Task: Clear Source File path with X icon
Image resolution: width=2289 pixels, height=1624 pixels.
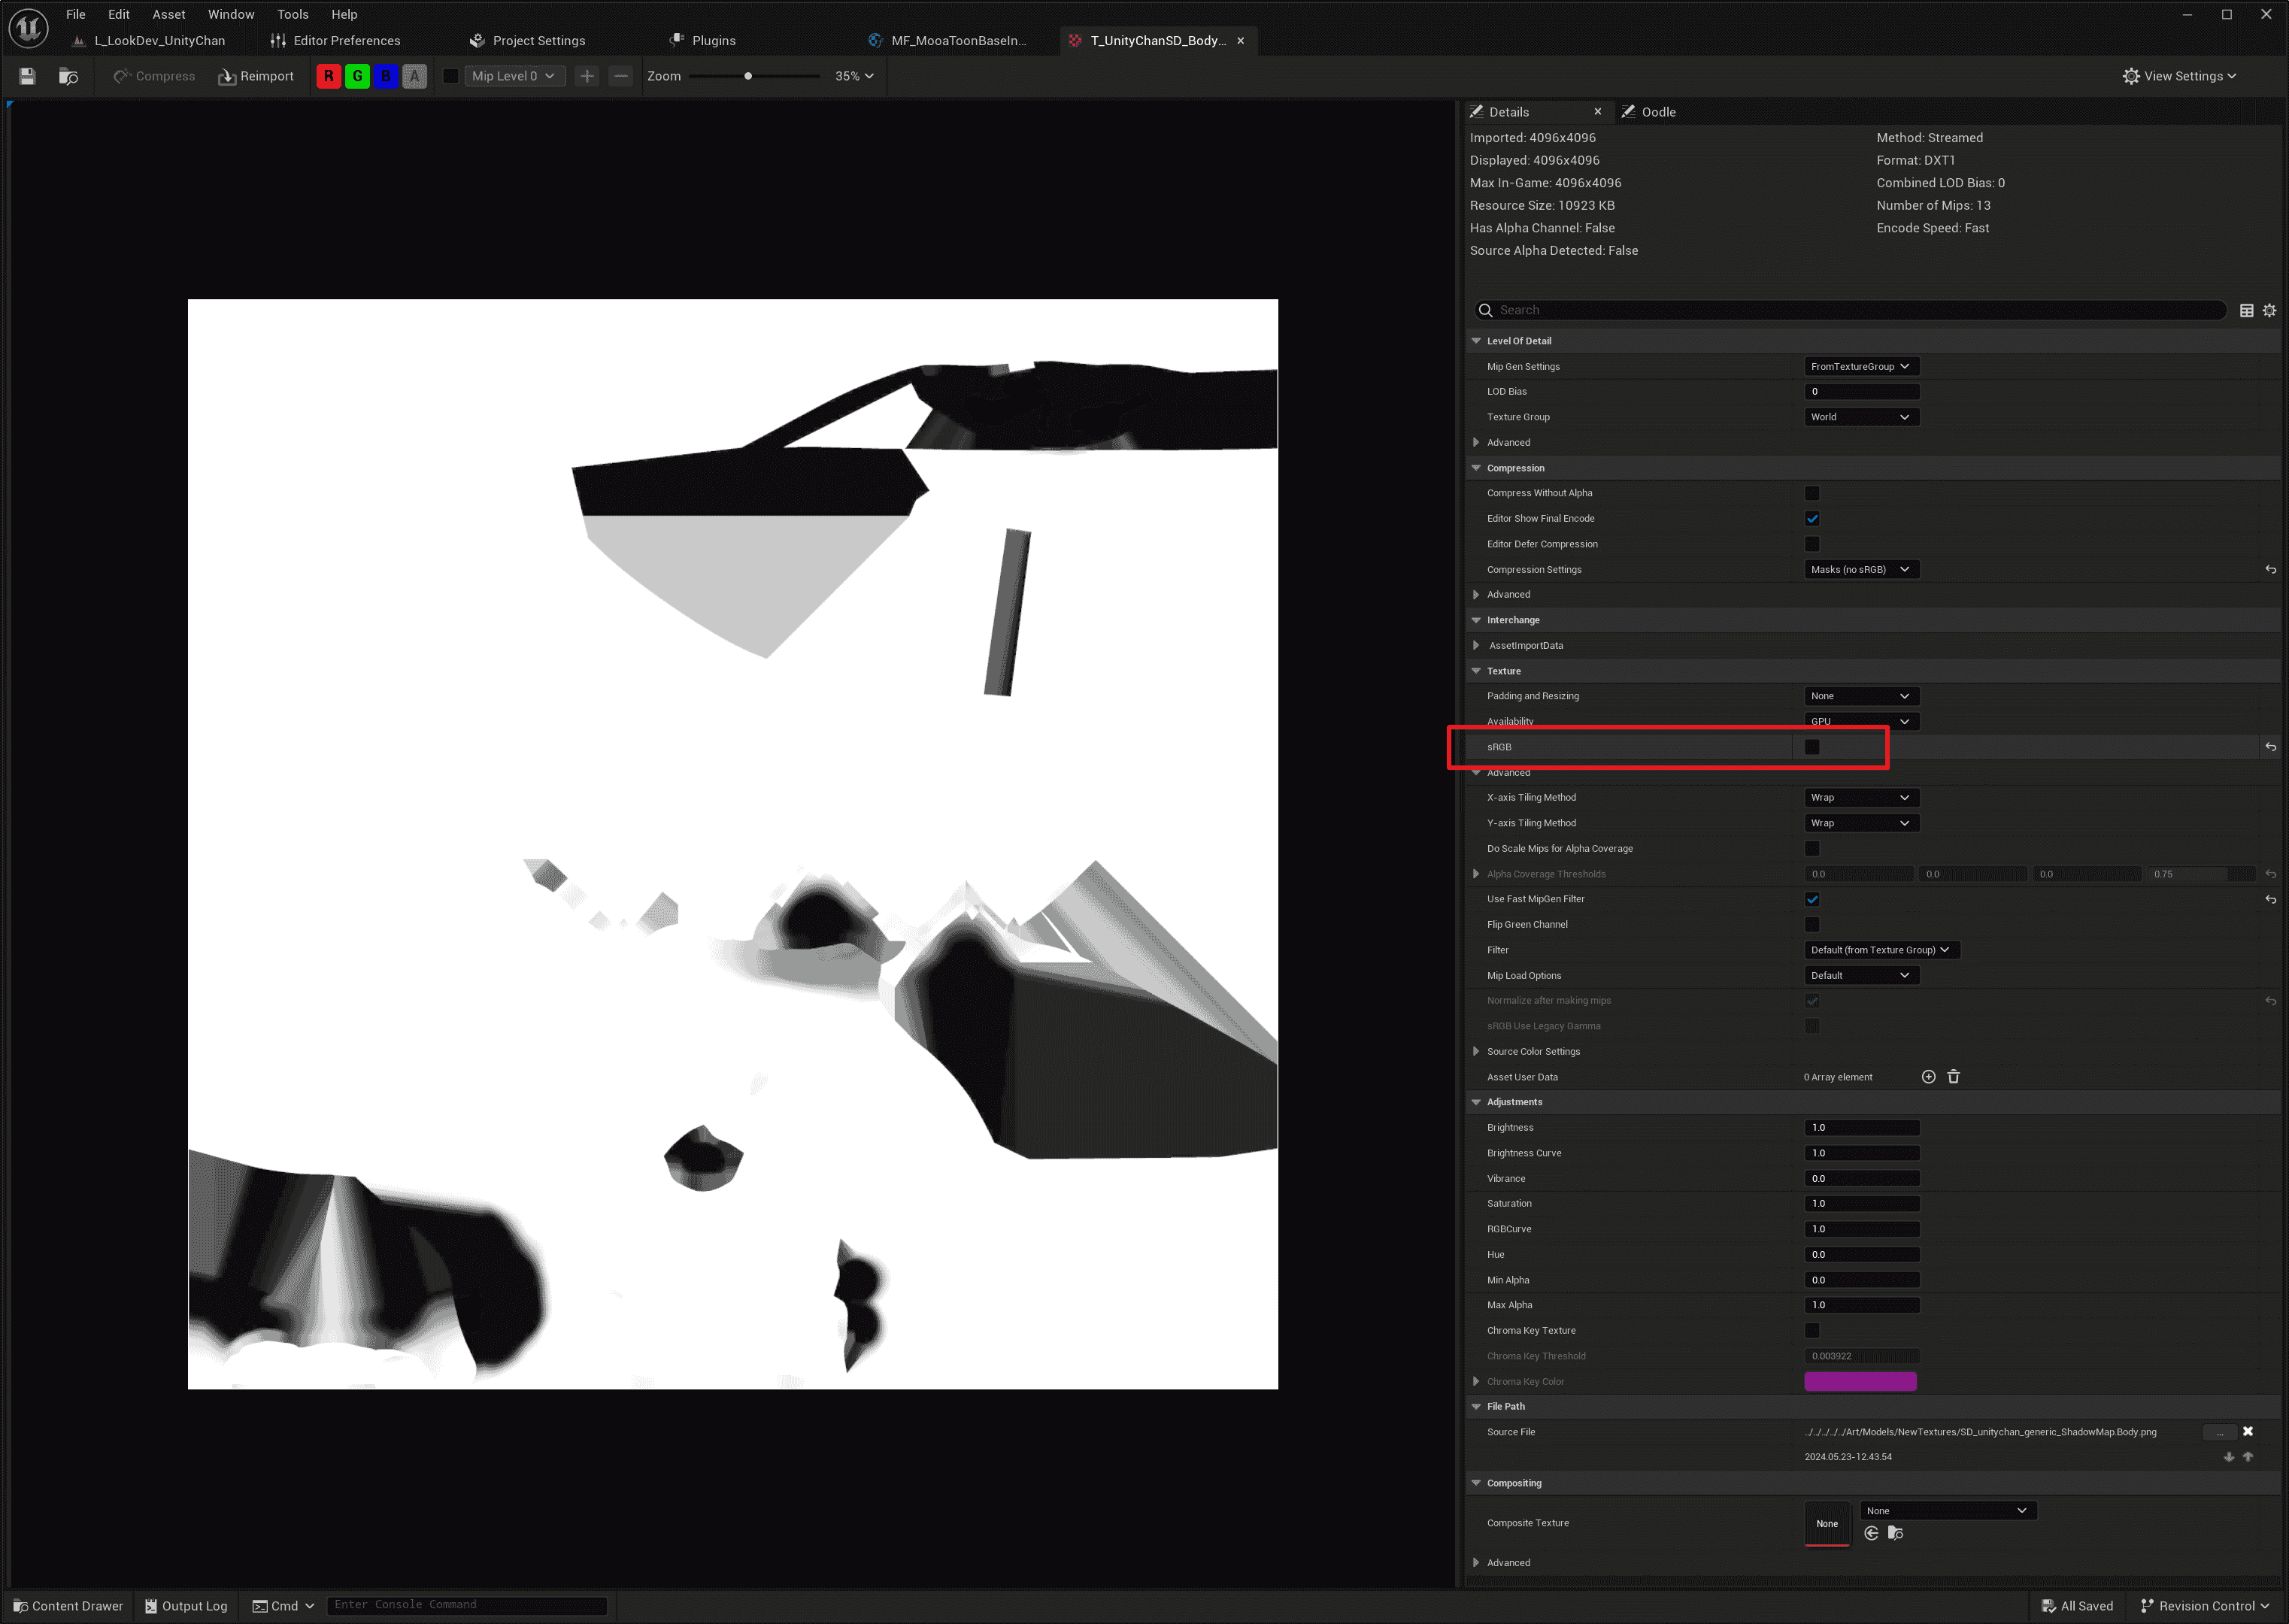Action: [2248, 1432]
